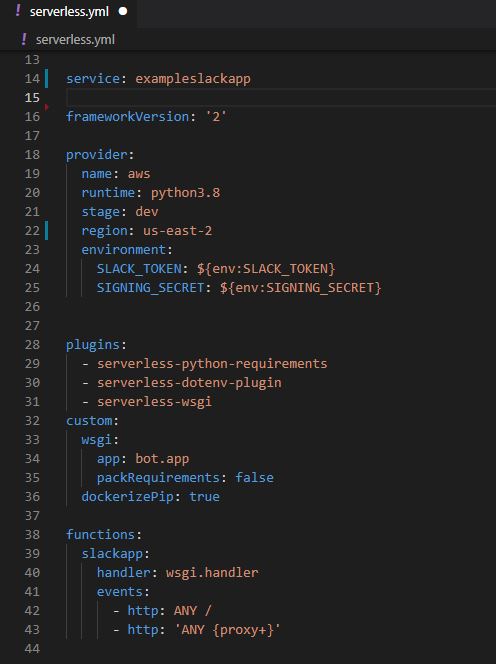Place cursor on exampleslackapp service name
The image size is (496, 664).
pos(193,79)
